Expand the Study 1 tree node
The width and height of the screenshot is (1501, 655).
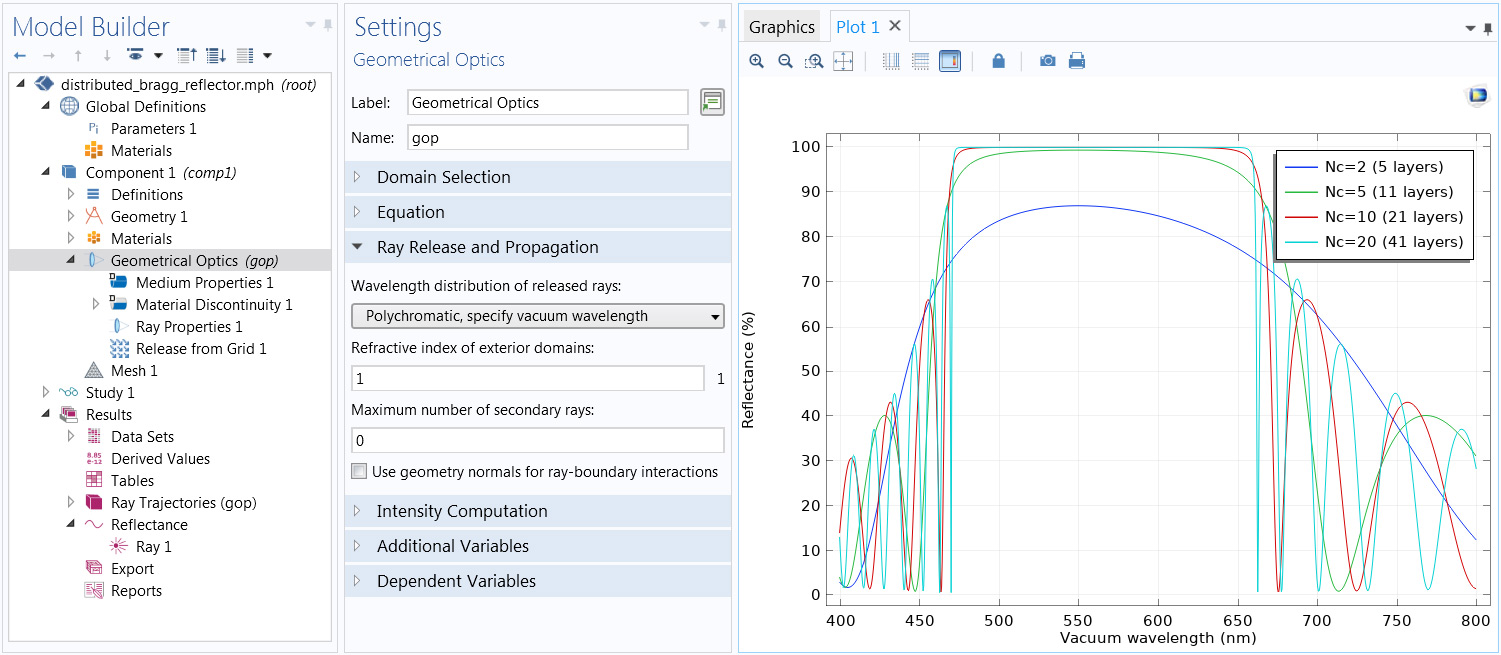tap(45, 393)
